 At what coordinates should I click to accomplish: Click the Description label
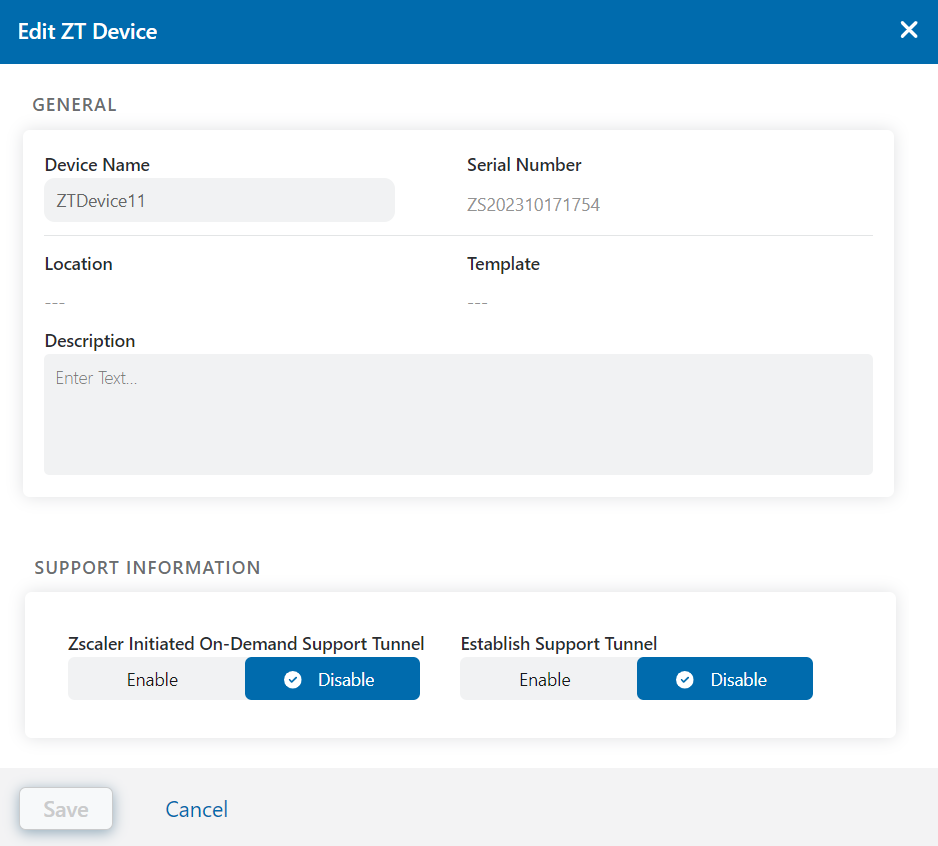coord(90,341)
